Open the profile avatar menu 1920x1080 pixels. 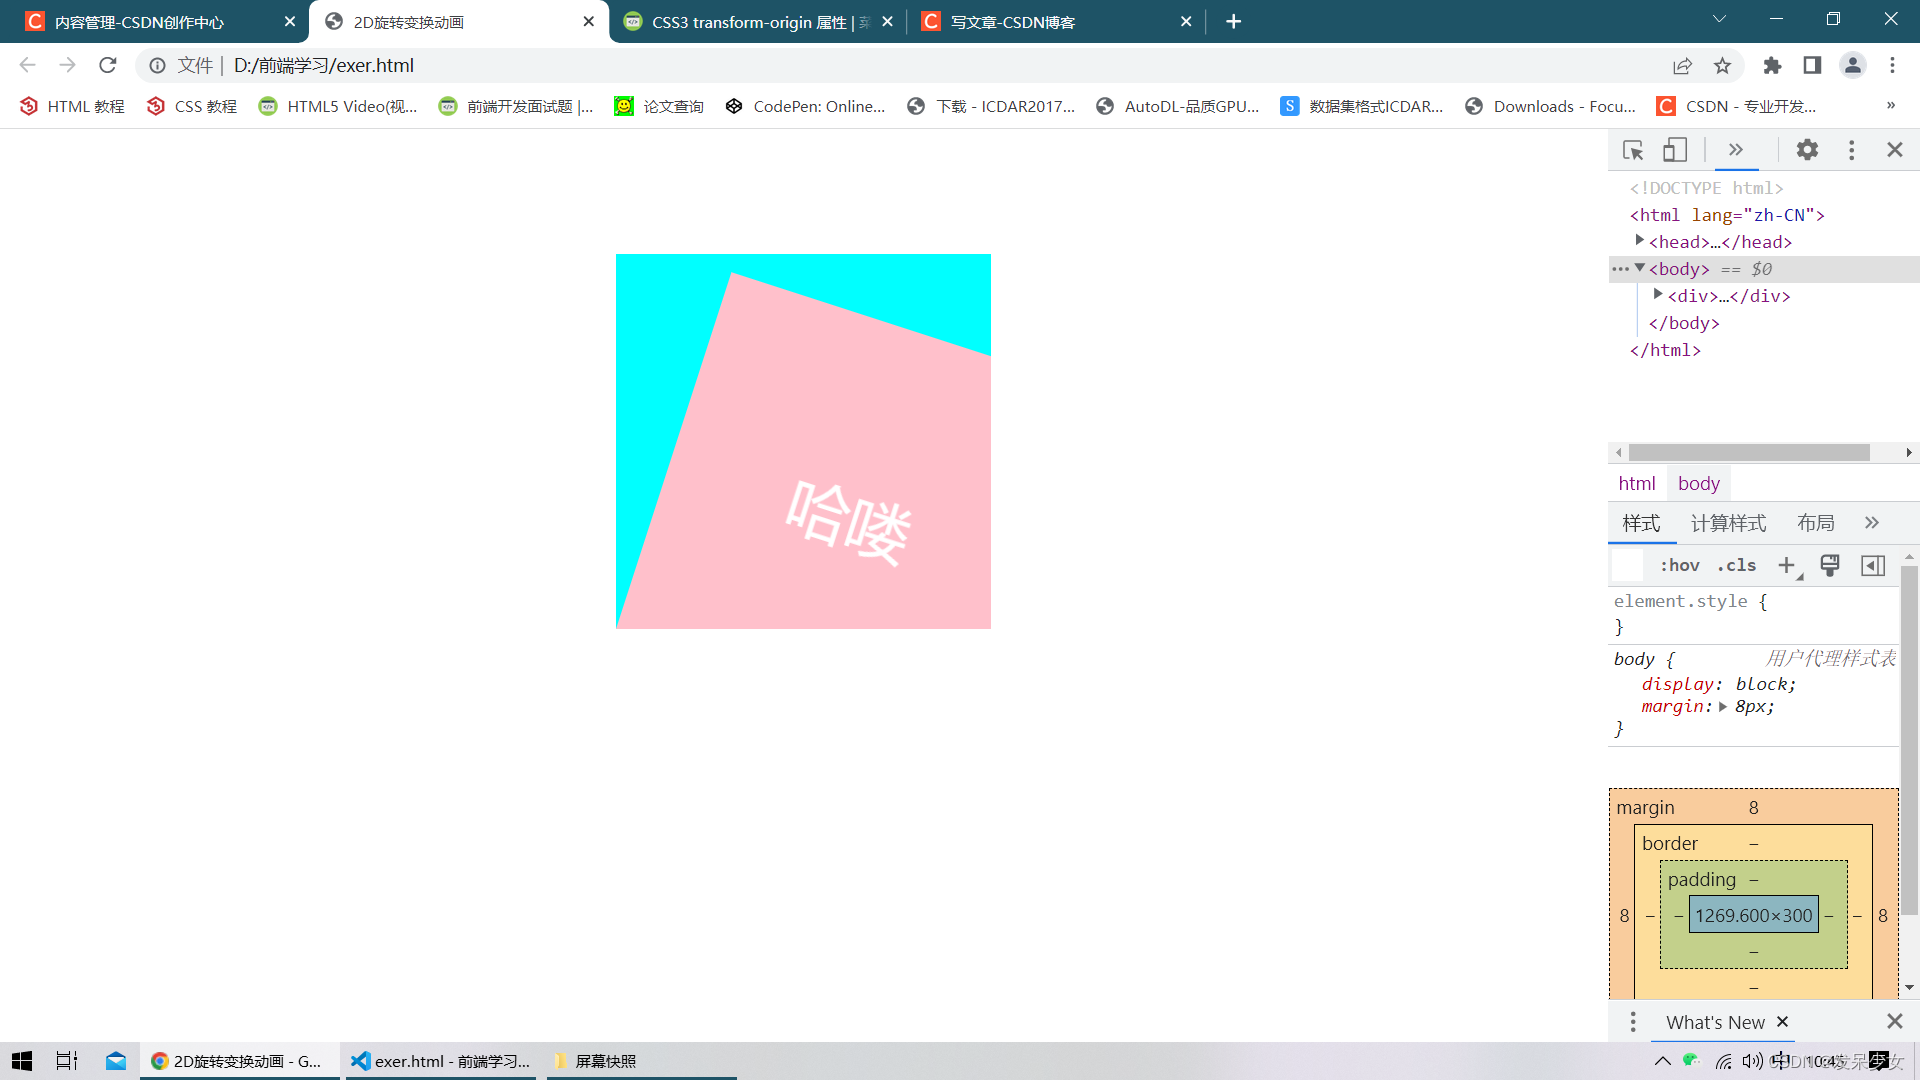[x=1853, y=65]
